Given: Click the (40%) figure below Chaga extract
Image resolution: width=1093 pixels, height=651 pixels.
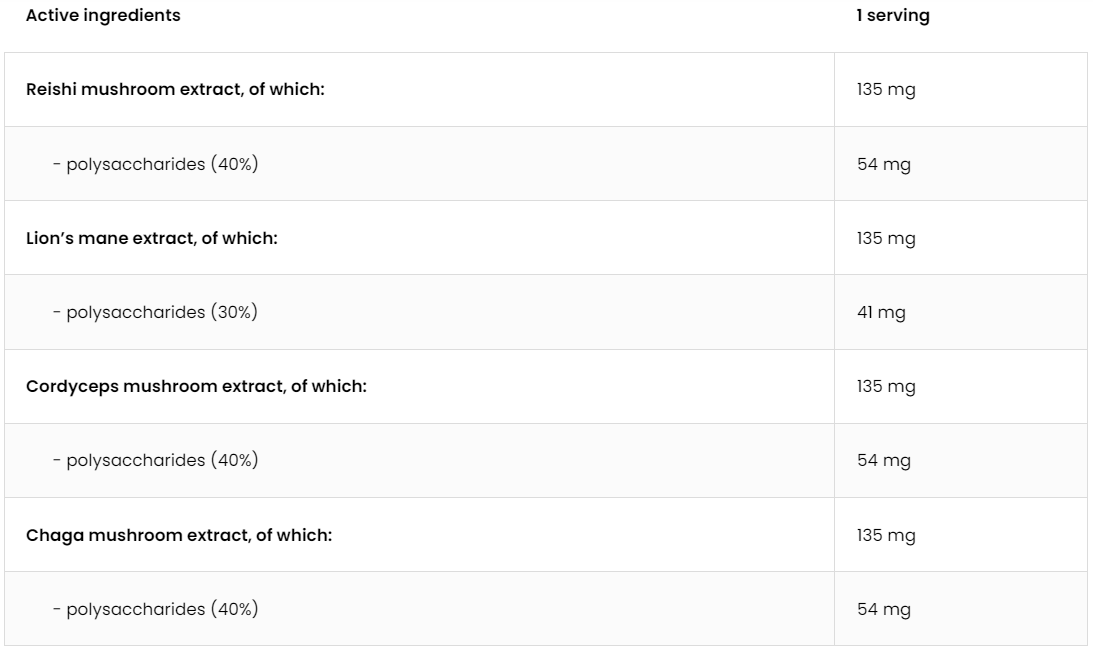Looking at the screenshot, I should click(234, 608).
